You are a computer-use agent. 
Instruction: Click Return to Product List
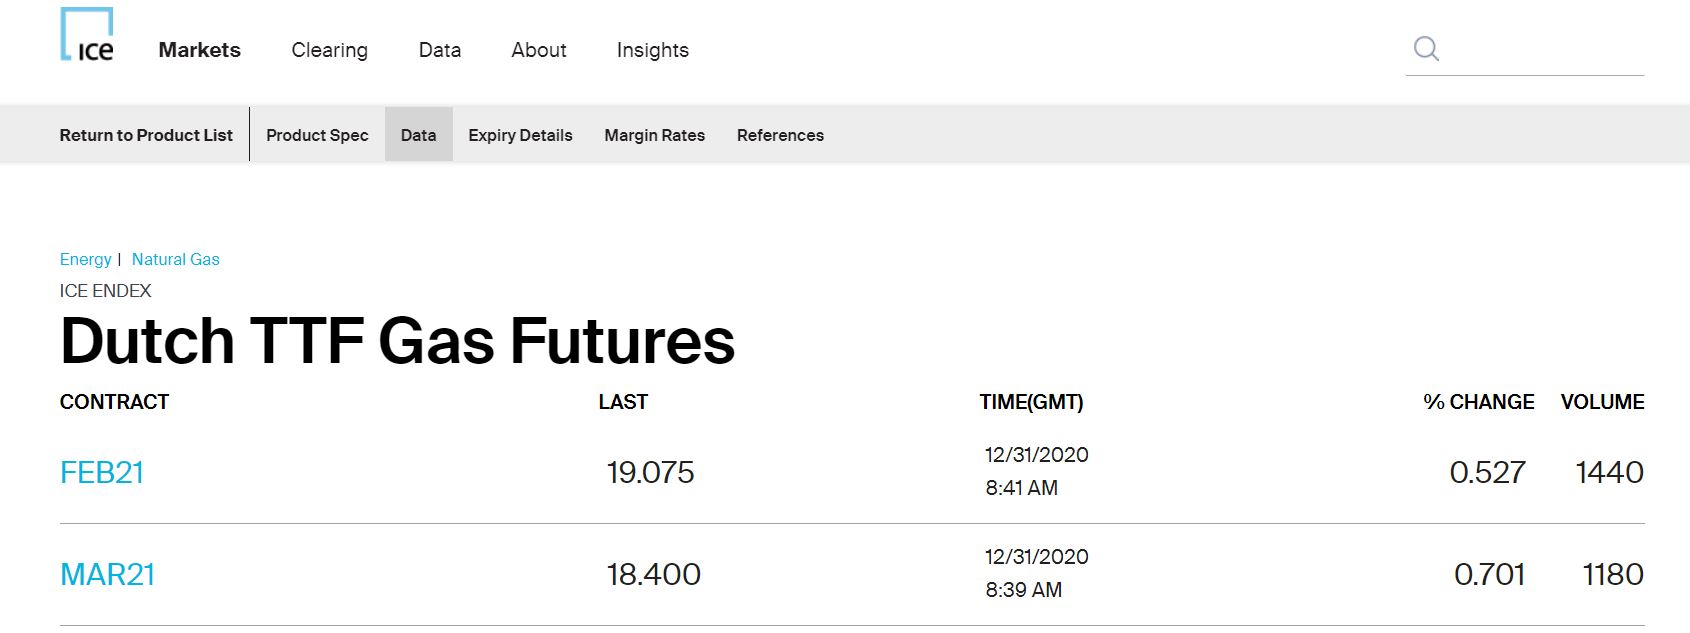click(146, 135)
